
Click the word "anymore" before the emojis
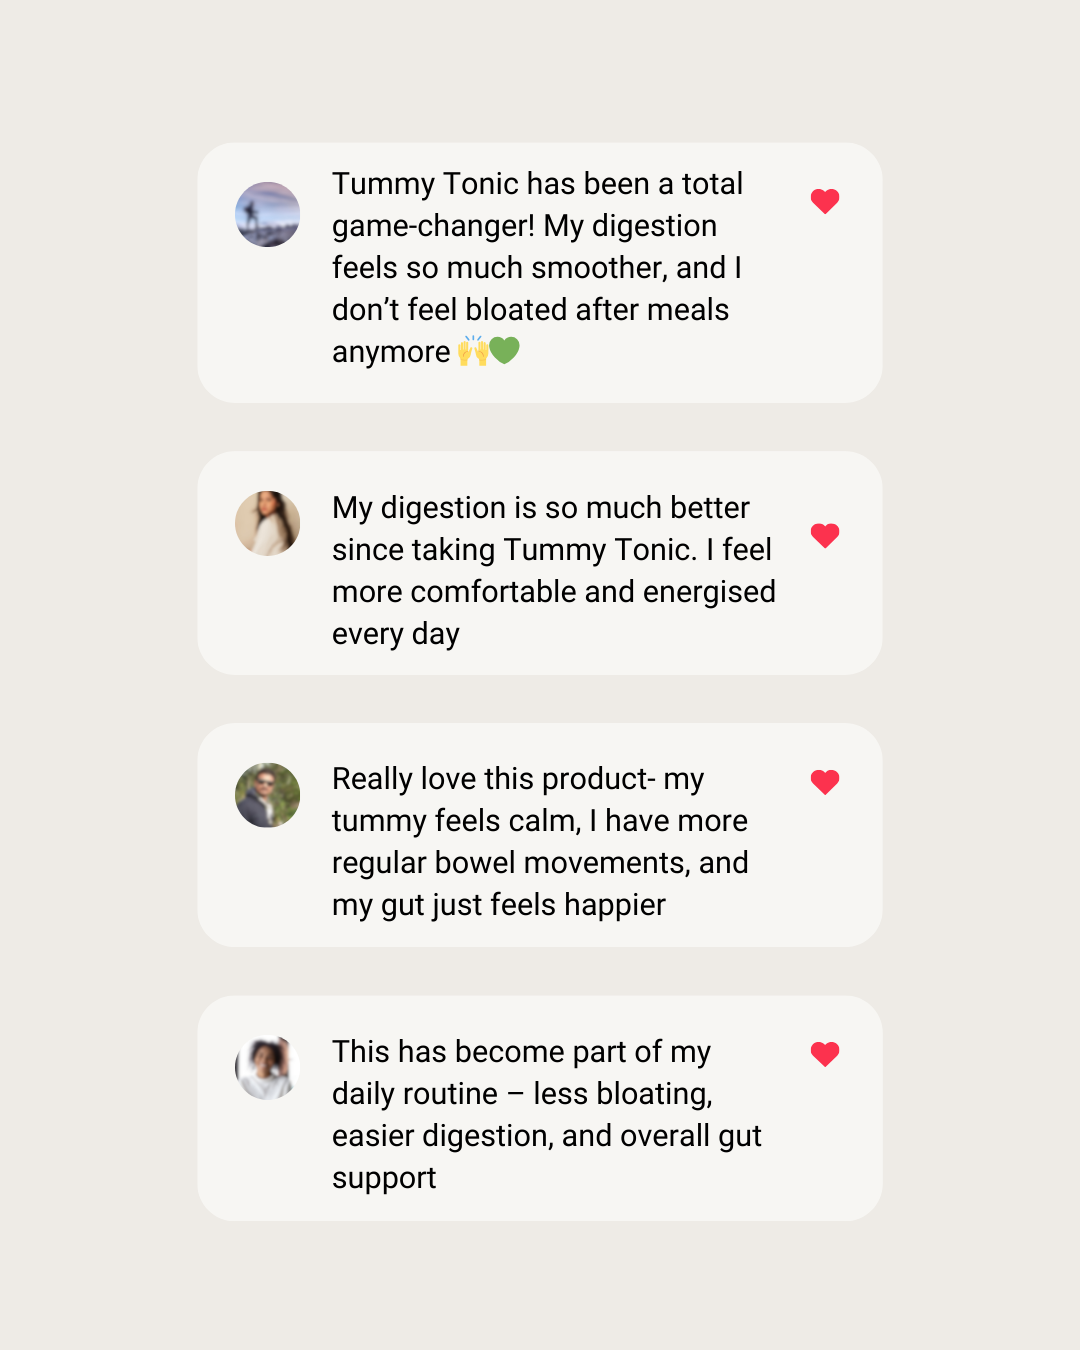click(391, 353)
